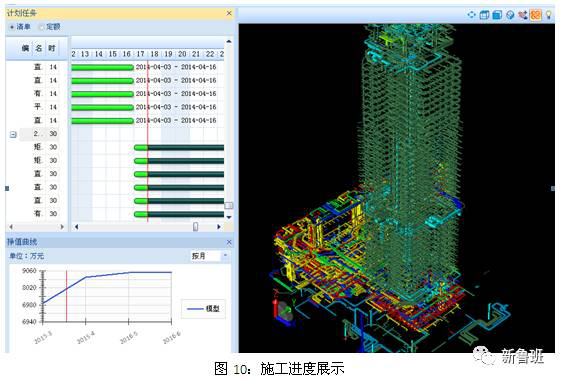
Task: Click task list left scroll arrow
Action: (11, 226)
